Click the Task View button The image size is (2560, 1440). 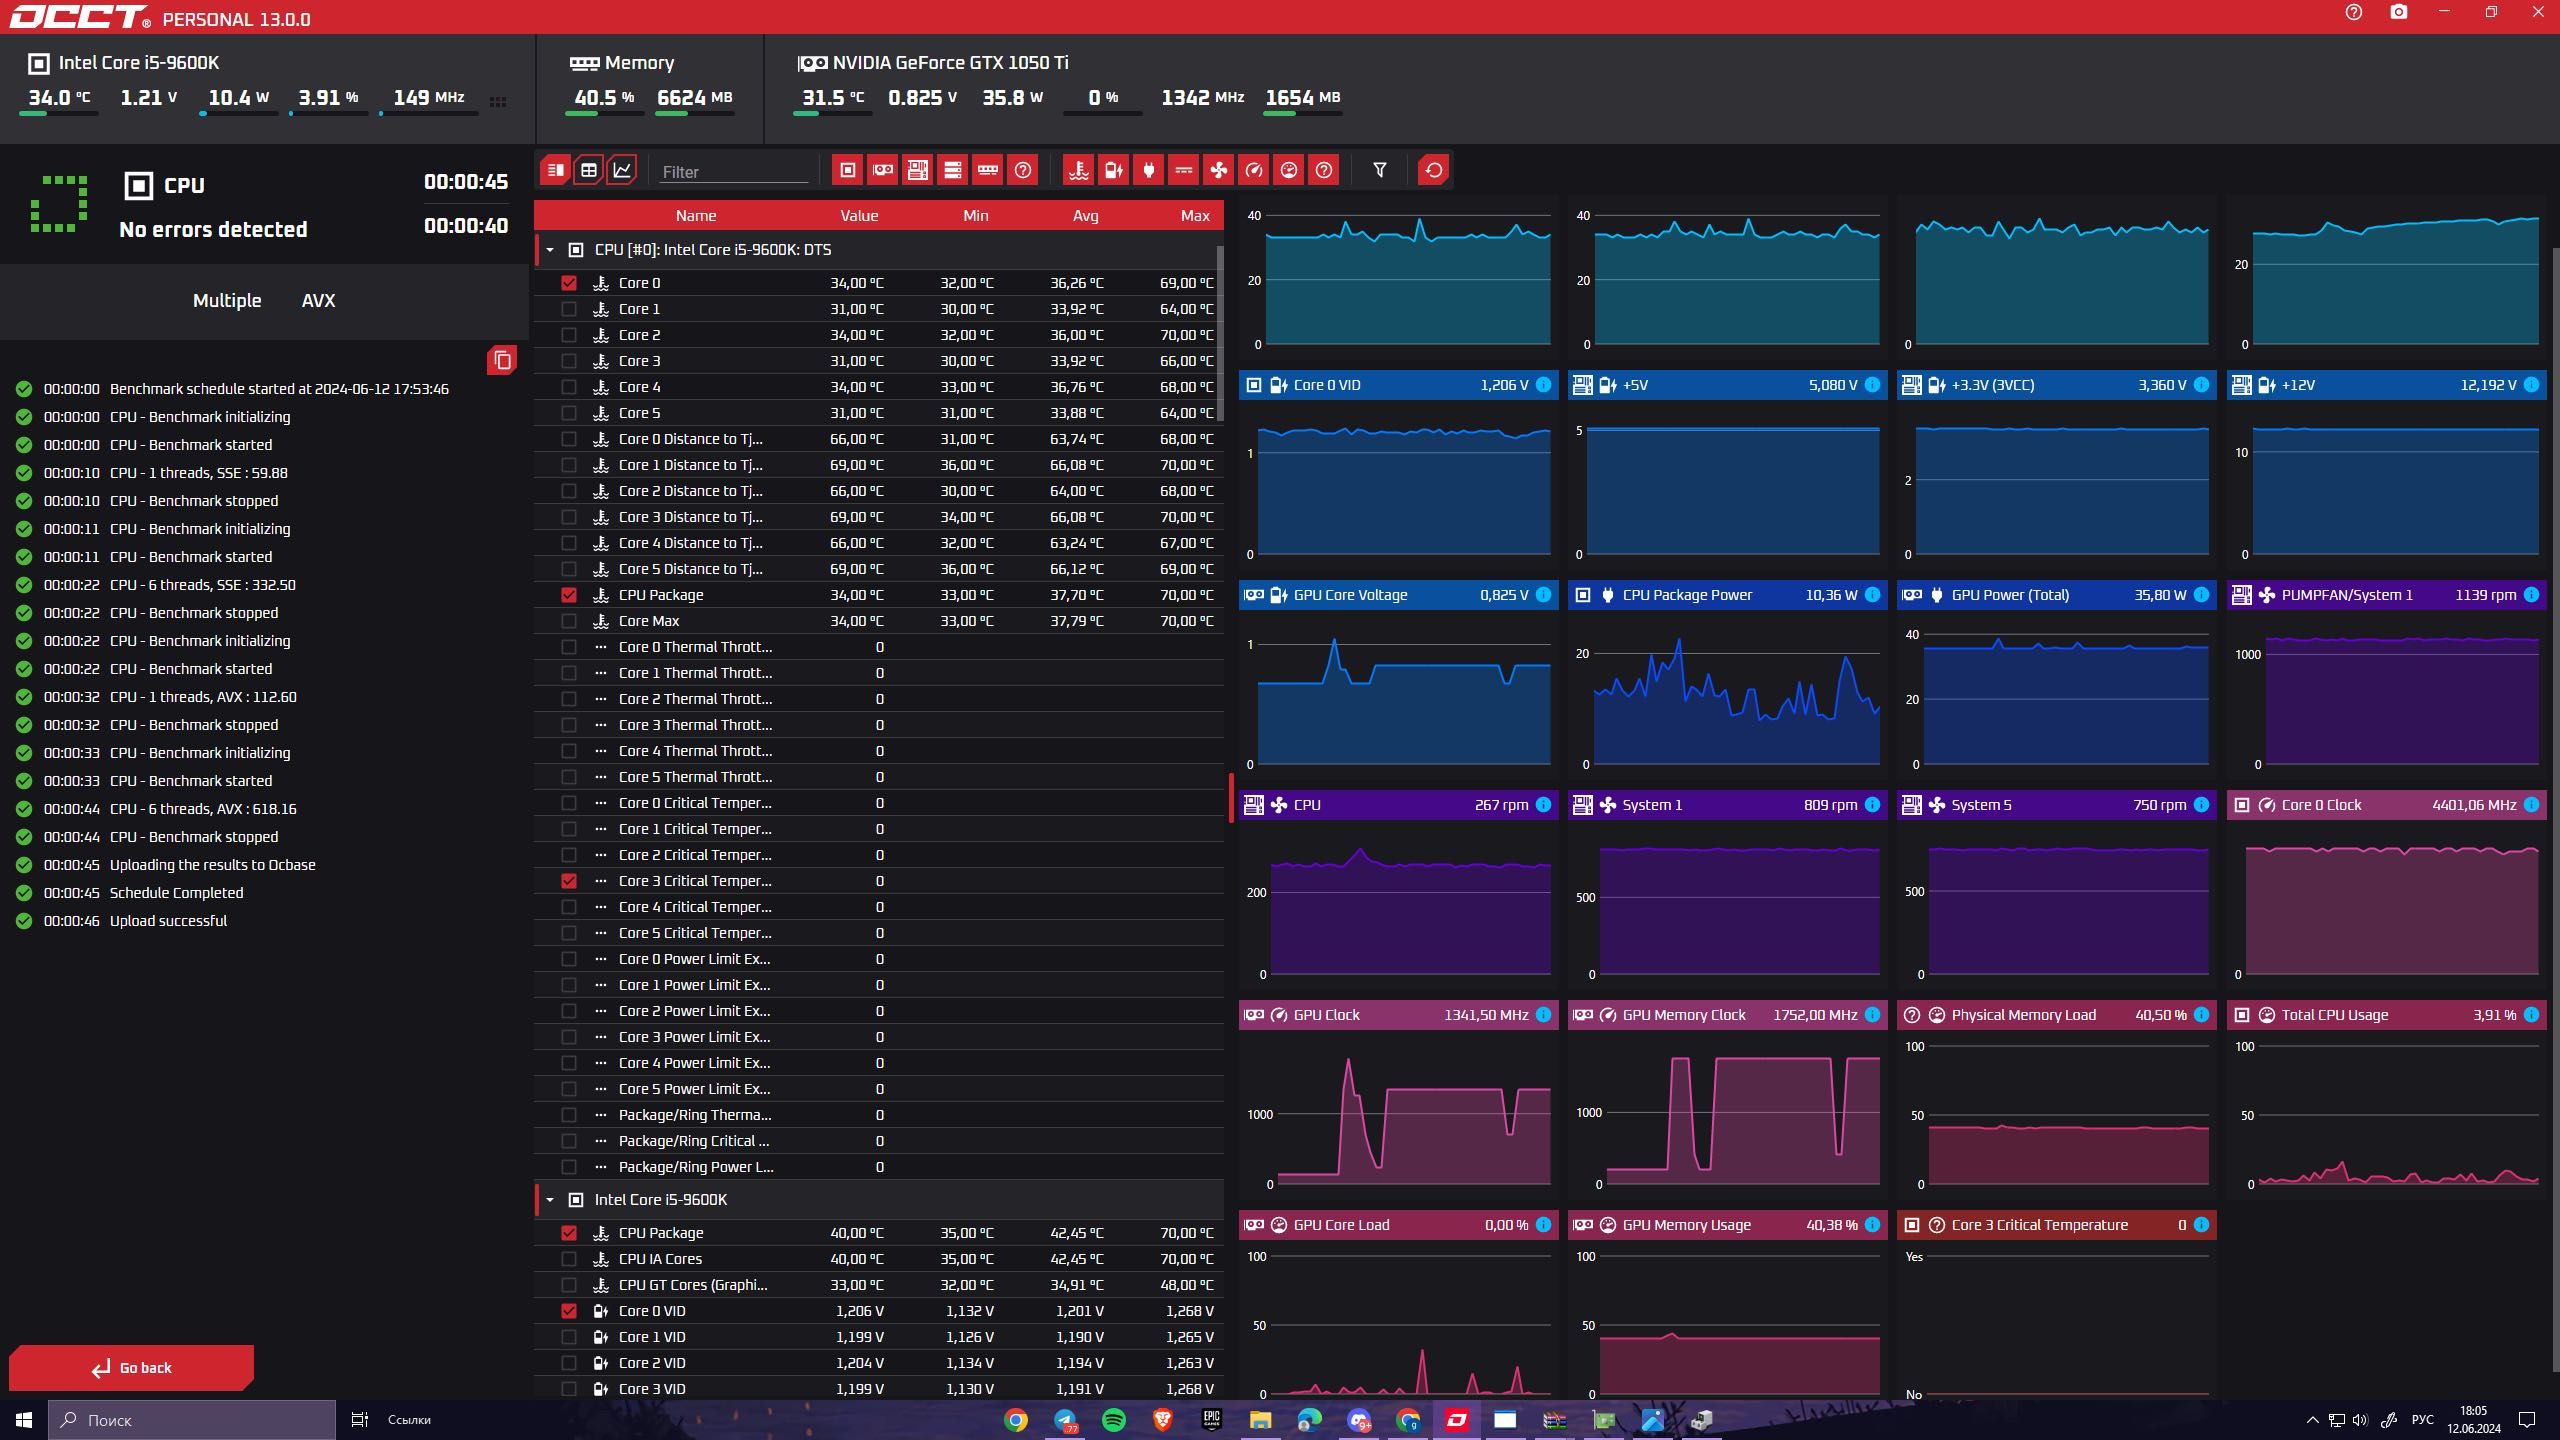pyautogui.click(x=360, y=1420)
